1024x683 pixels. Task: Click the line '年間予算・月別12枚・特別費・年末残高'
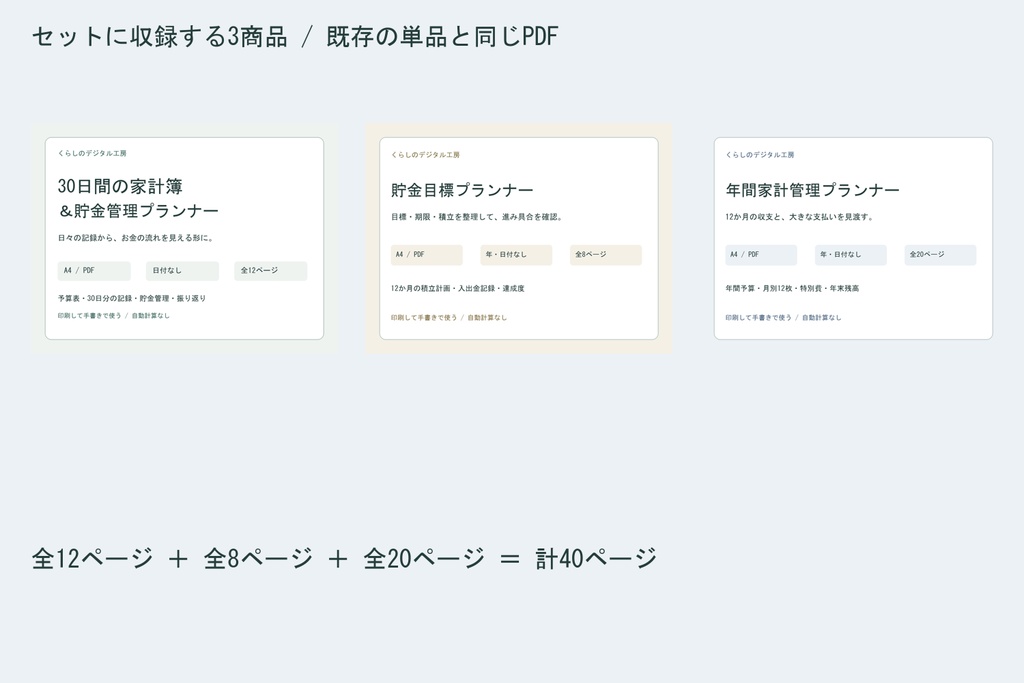pos(792,288)
